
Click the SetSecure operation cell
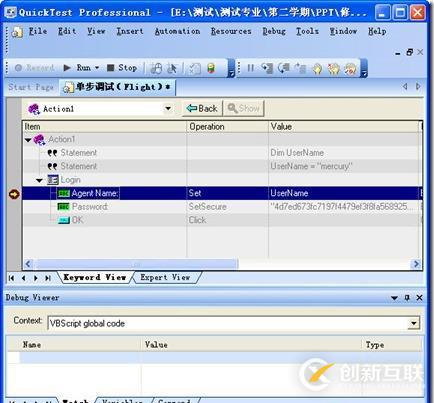228,207
